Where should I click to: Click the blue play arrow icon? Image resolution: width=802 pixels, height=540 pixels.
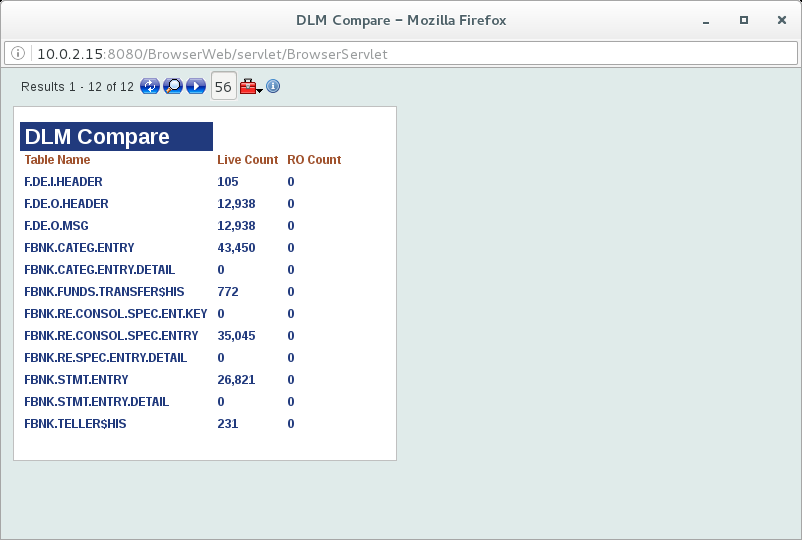tap(196, 87)
